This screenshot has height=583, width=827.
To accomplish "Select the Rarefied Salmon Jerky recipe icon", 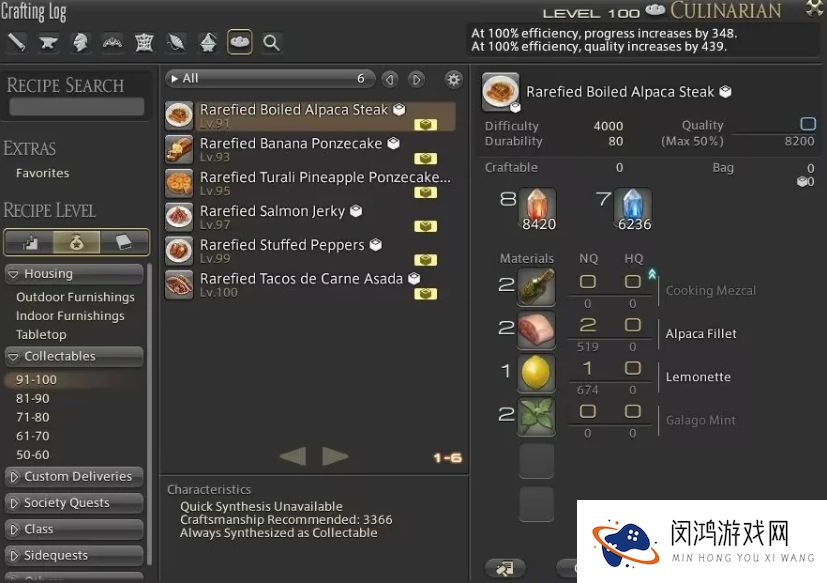I will tap(179, 217).
